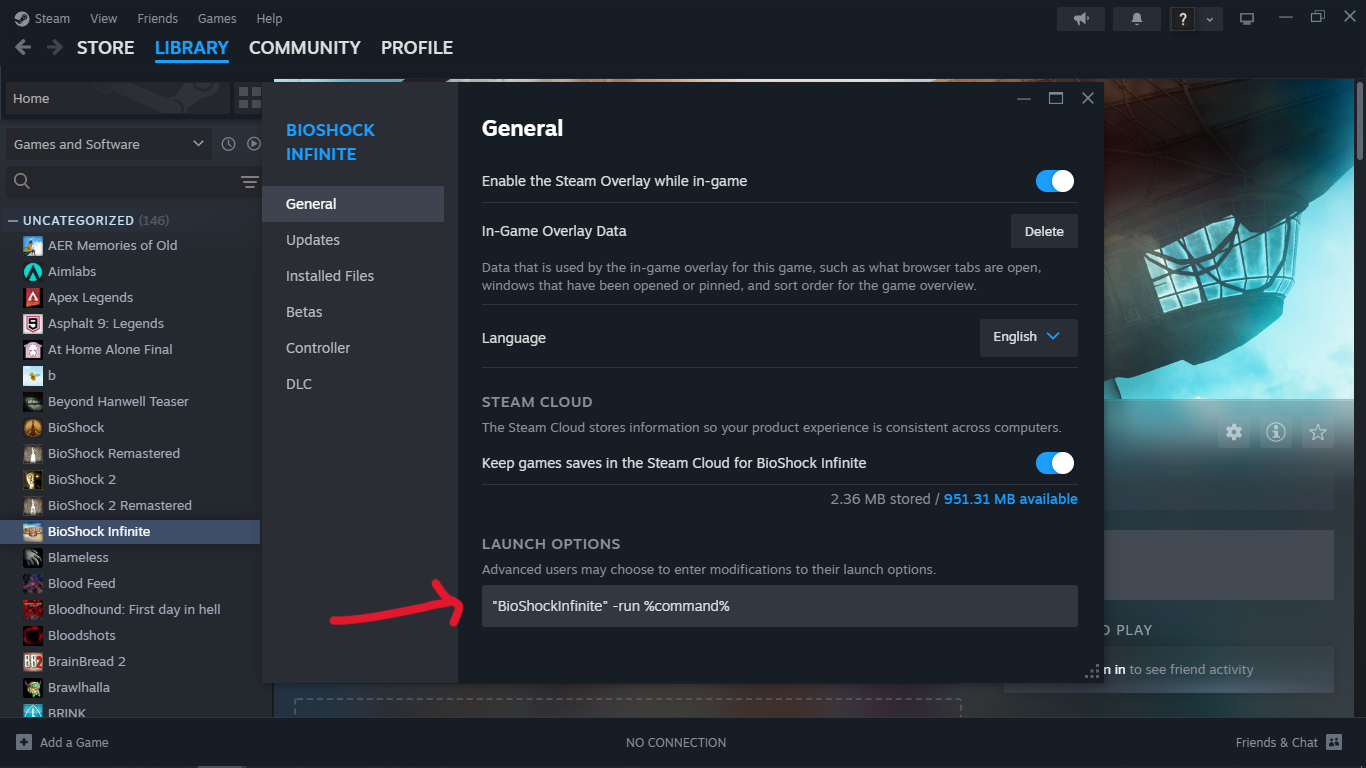Select Brawlhalla in the games list

point(79,687)
